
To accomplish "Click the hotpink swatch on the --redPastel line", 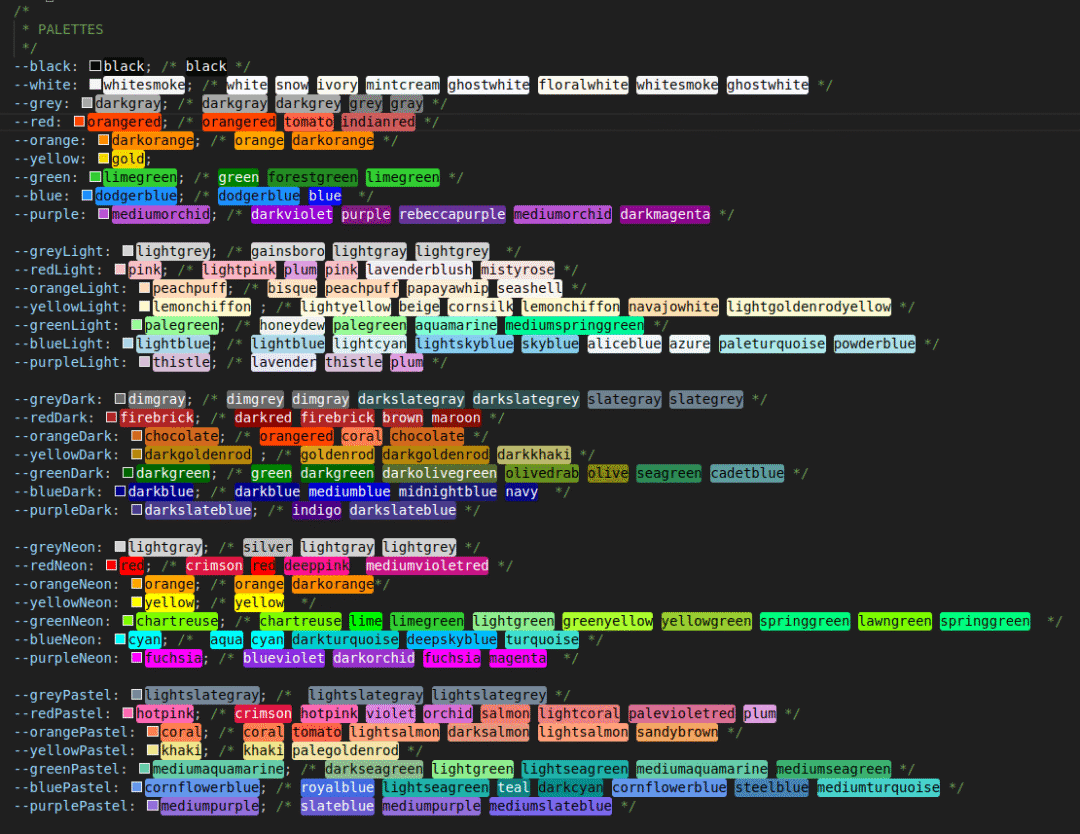I will click(x=128, y=713).
